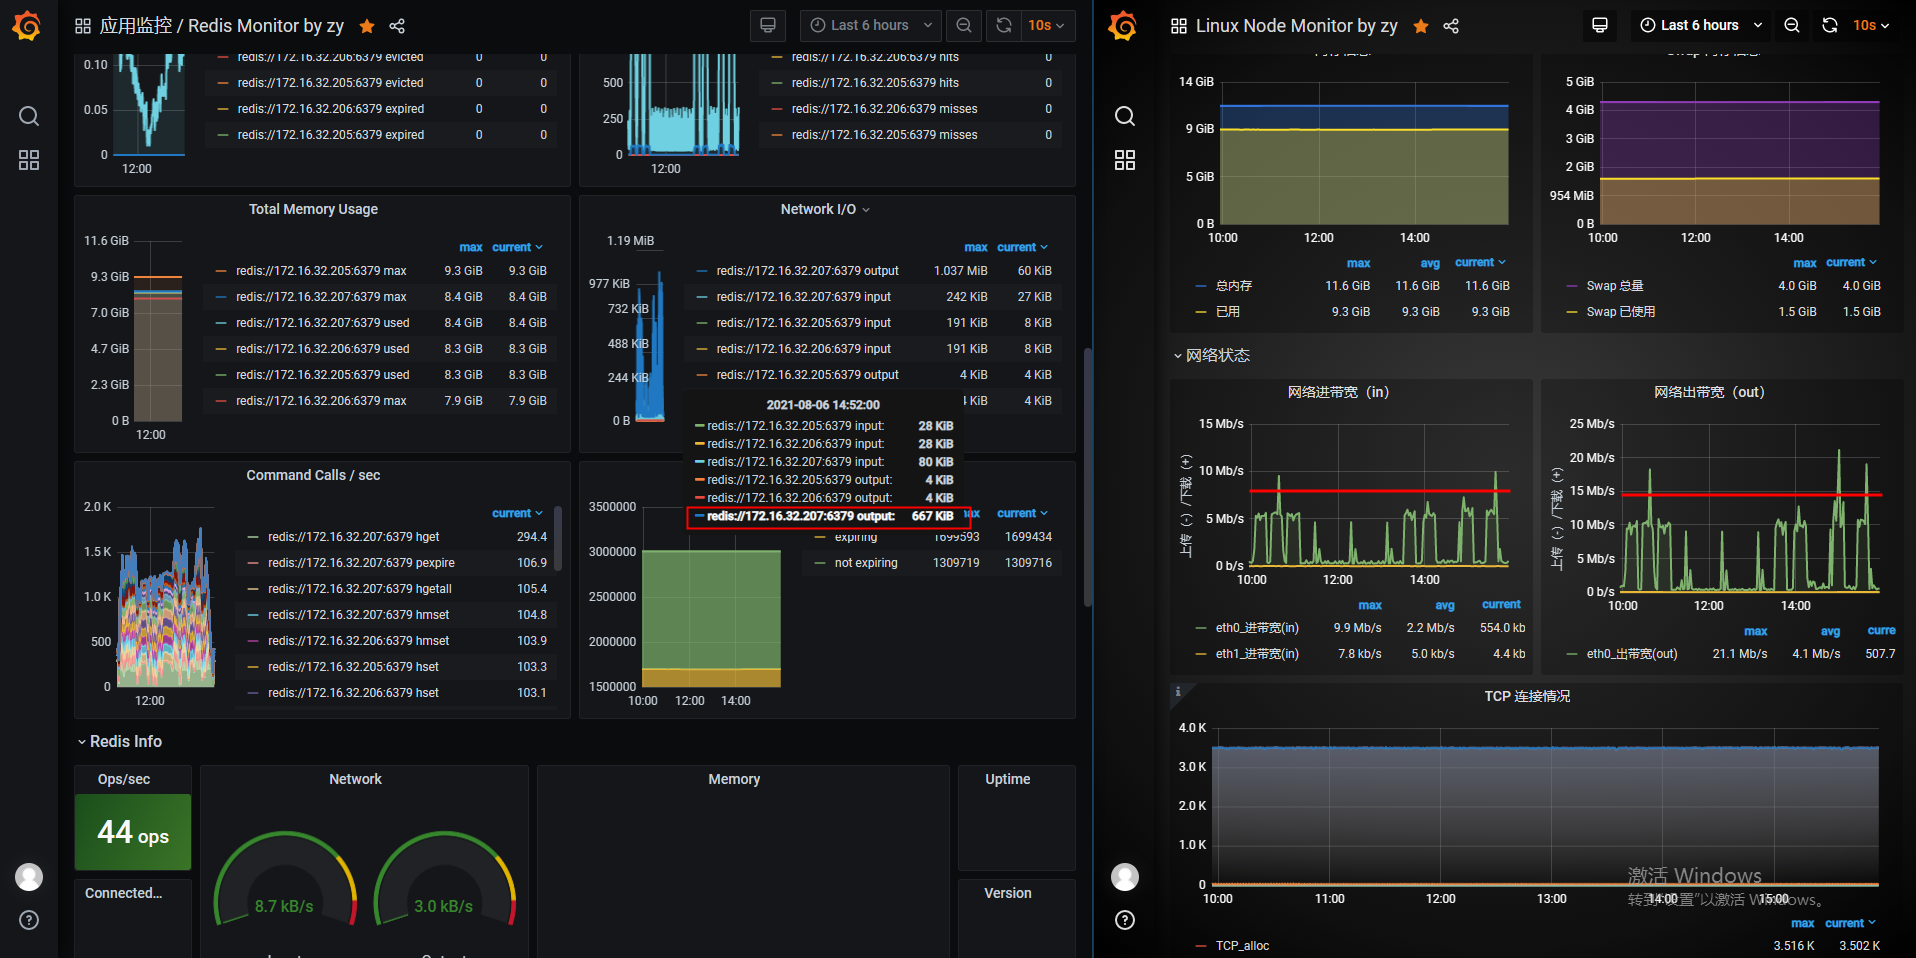Open the dashboards grid icon in the right sidebar
Viewport: 1916px width, 958px height.
pos(1125,160)
